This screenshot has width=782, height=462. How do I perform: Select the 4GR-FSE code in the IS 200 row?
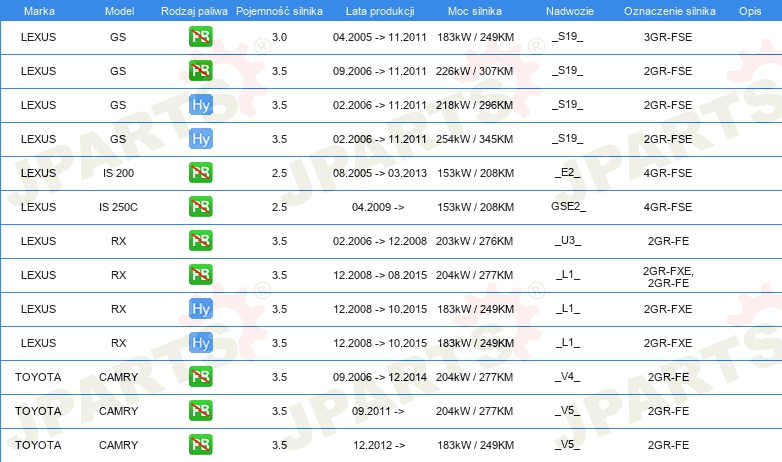pyautogui.click(x=668, y=173)
